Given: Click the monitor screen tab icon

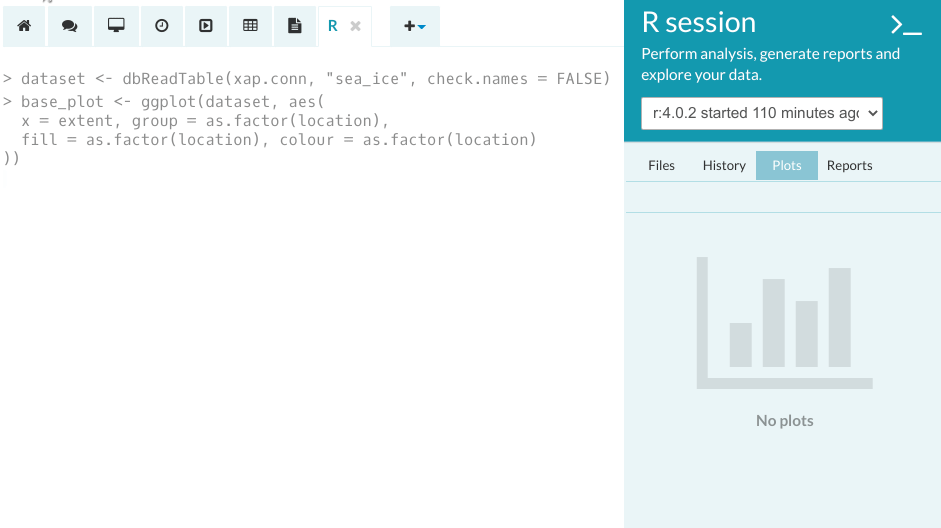Looking at the screenshot, I should pos(116,26).
